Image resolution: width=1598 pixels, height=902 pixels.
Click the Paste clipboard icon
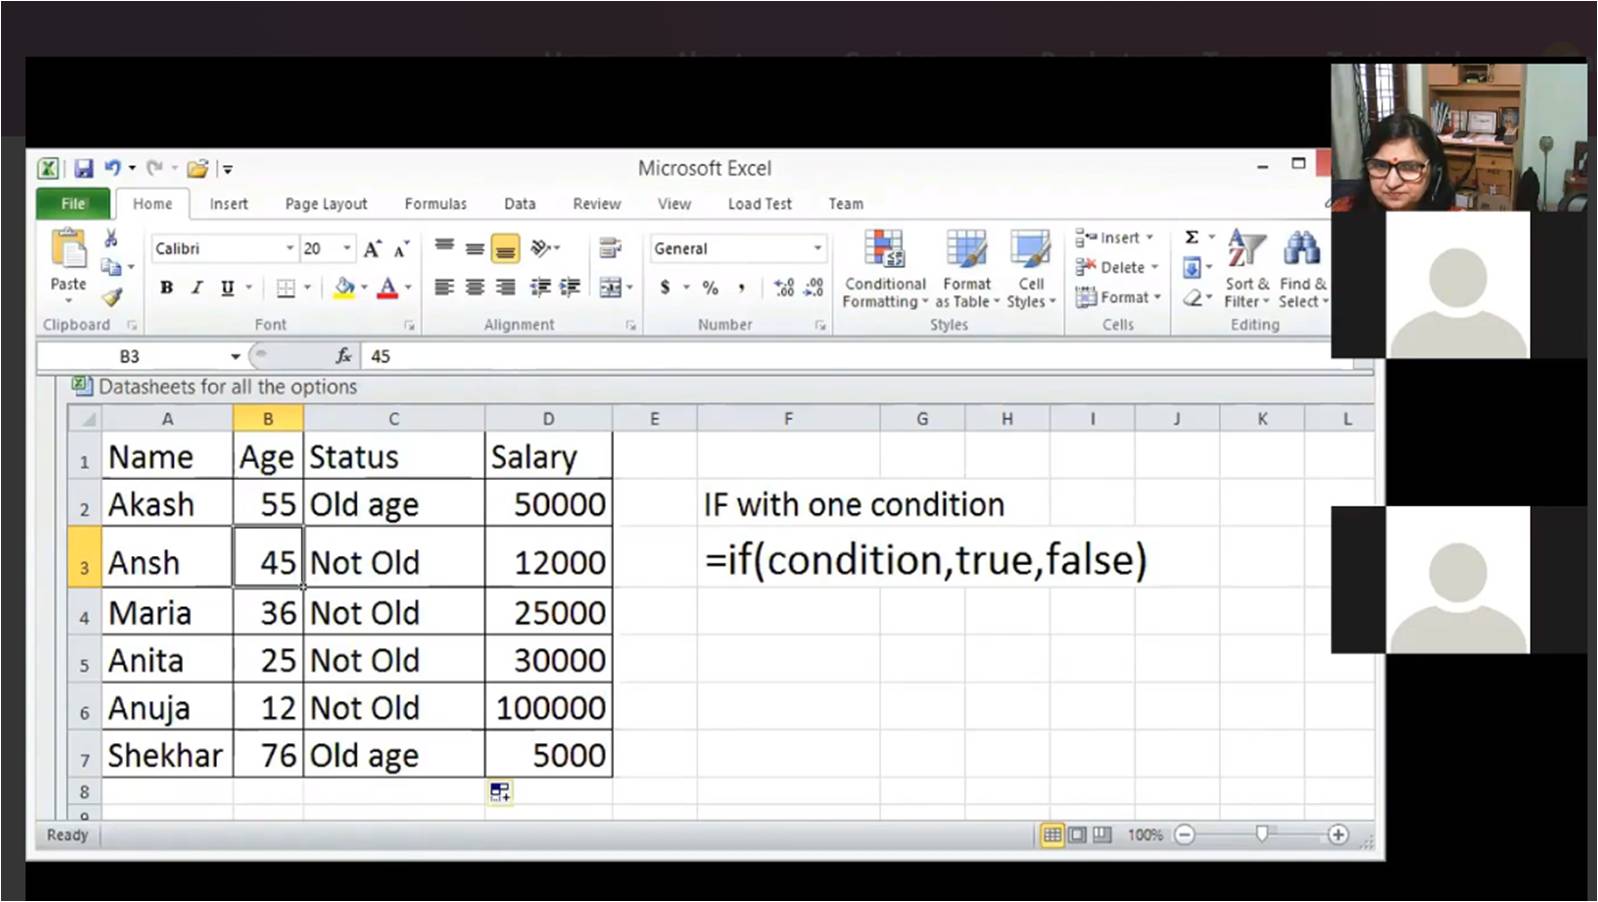(69, 249)
